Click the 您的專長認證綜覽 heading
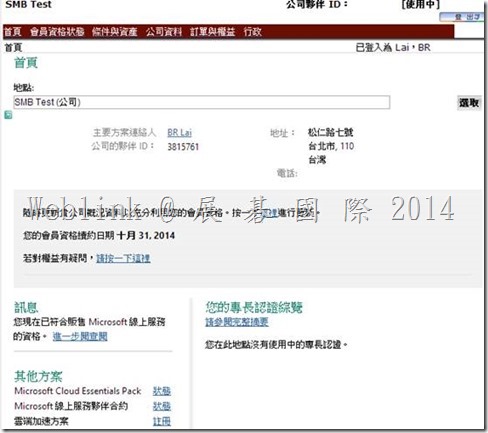 pyautogui.click(x=254, y=307)
